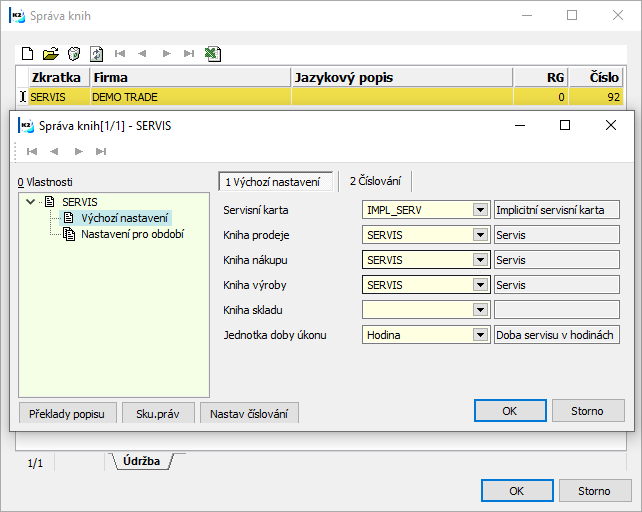
Task: Go to next record in SERVIS dialog
Action: click(x=77, y=151)
